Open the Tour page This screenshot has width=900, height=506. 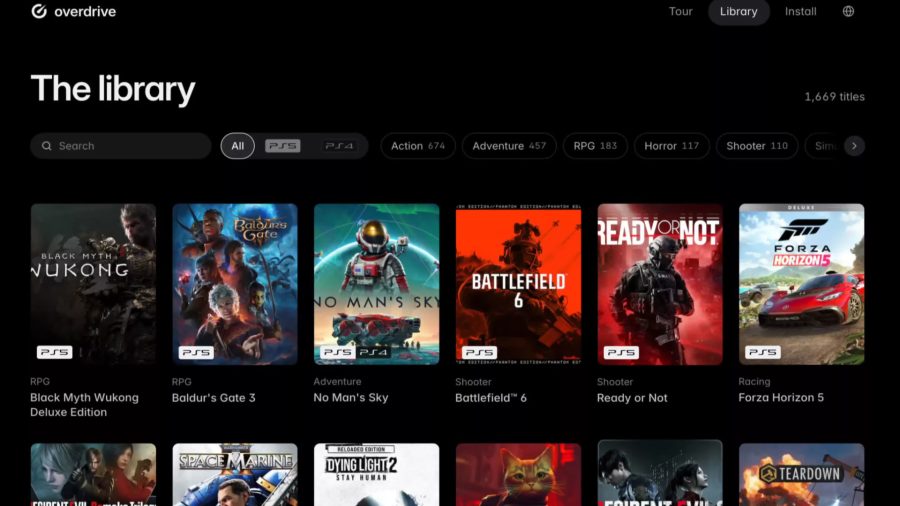681,11
